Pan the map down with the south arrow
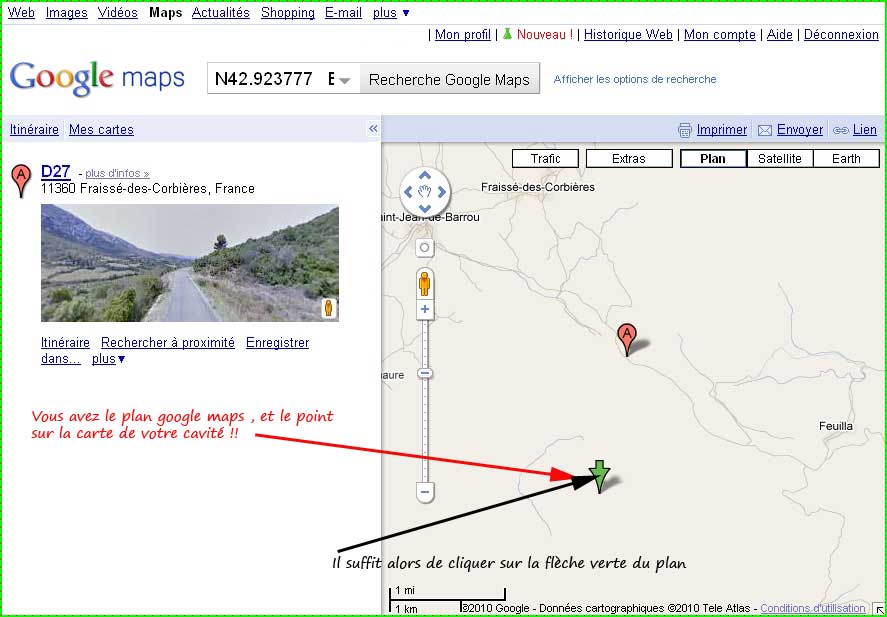Image resolution: width=887 pixels, height=617 pixels. click(425, 209)
